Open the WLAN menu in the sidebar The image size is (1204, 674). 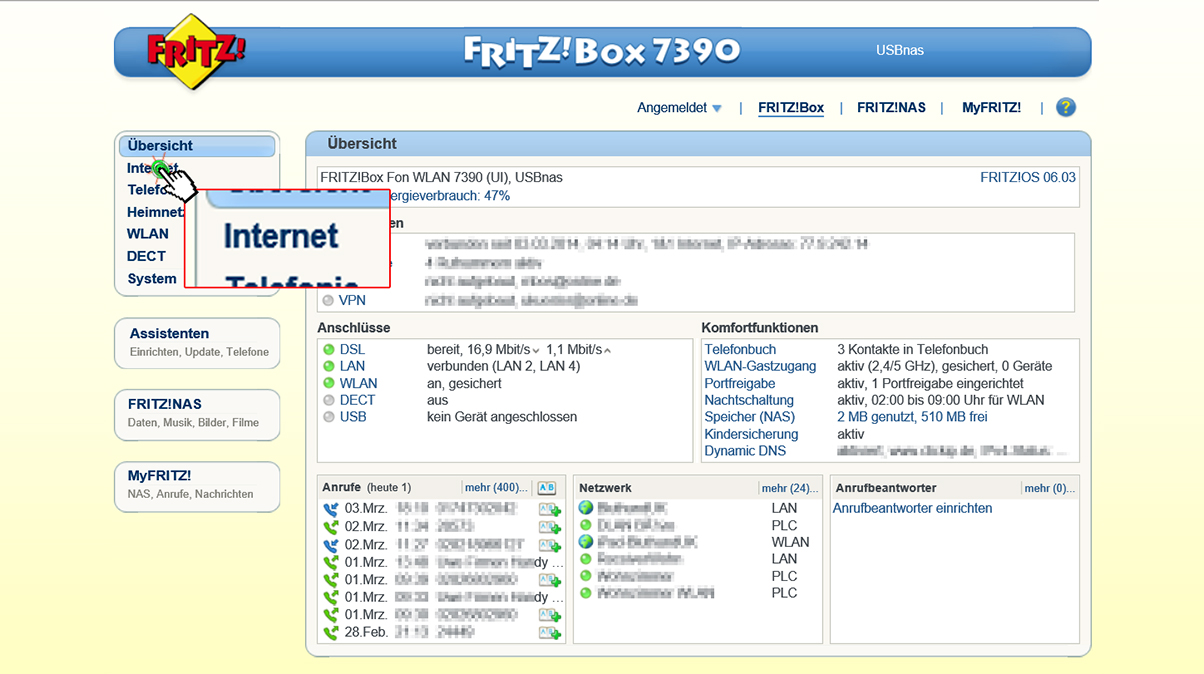(148, 234)
